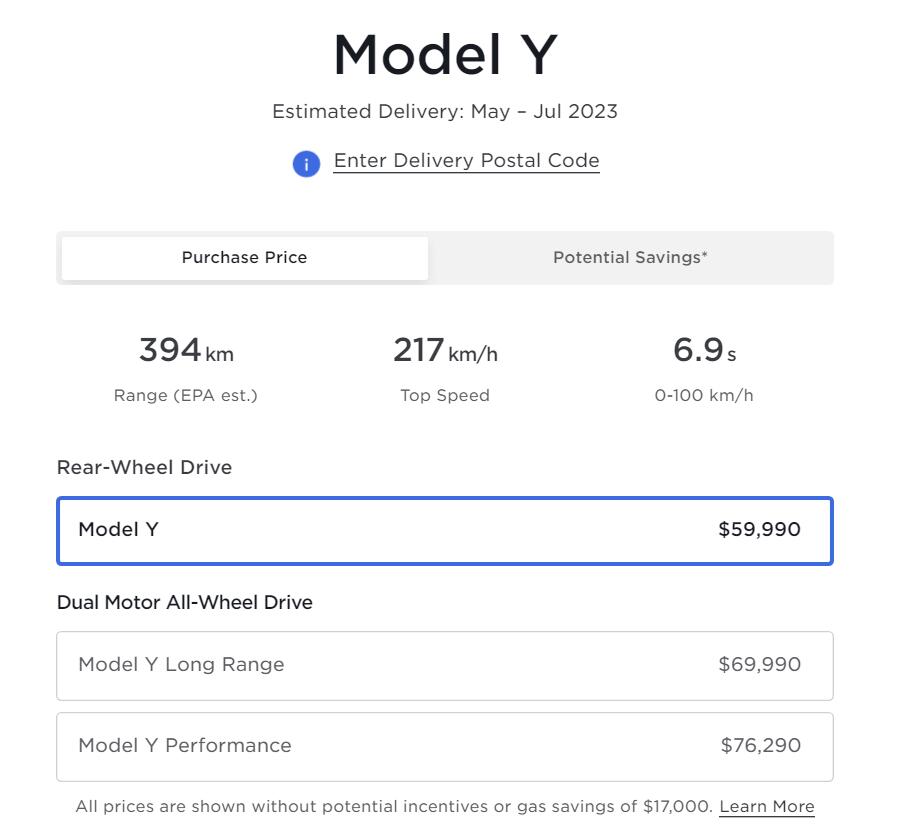Click the Model Y page heading

449,53
